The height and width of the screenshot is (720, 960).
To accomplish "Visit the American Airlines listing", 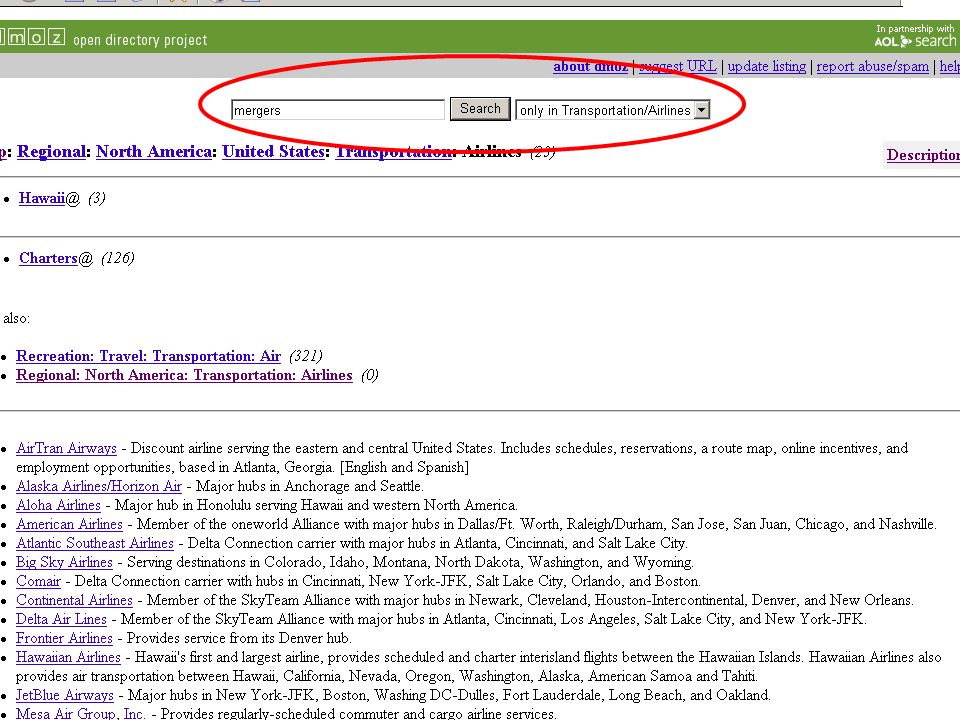I will point(69,524).
